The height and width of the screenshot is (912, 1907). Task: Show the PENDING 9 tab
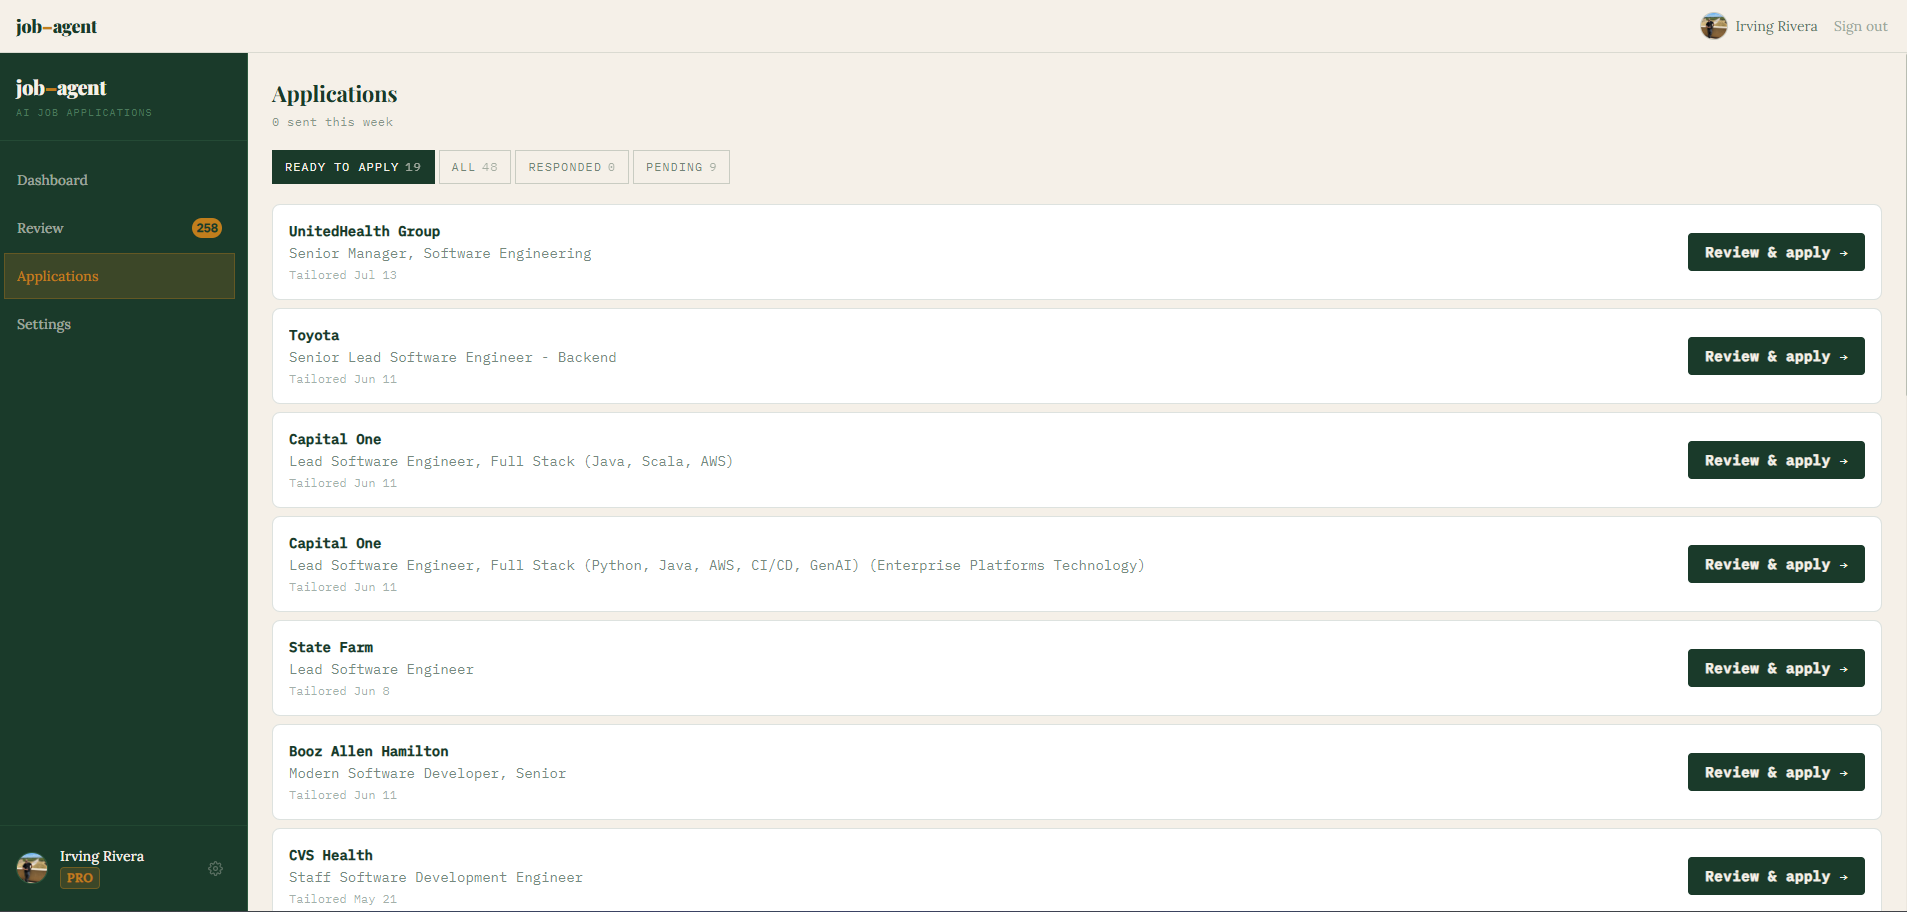(681, 167)
